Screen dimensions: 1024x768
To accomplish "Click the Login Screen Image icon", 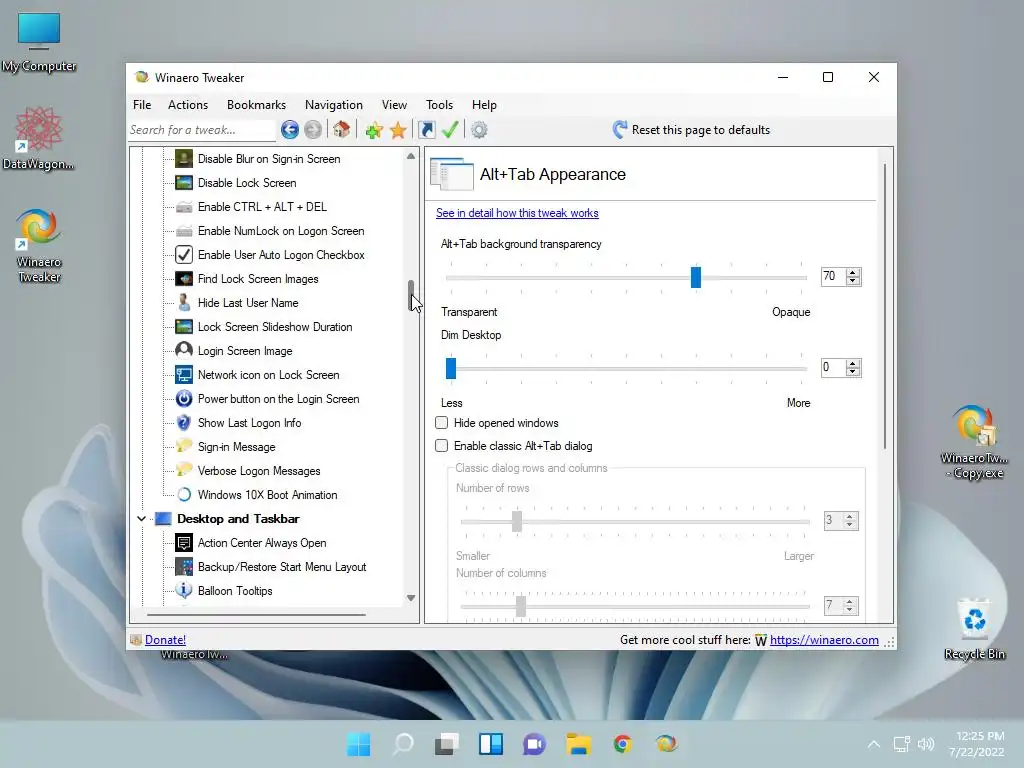I will click(x=184, y=351).
